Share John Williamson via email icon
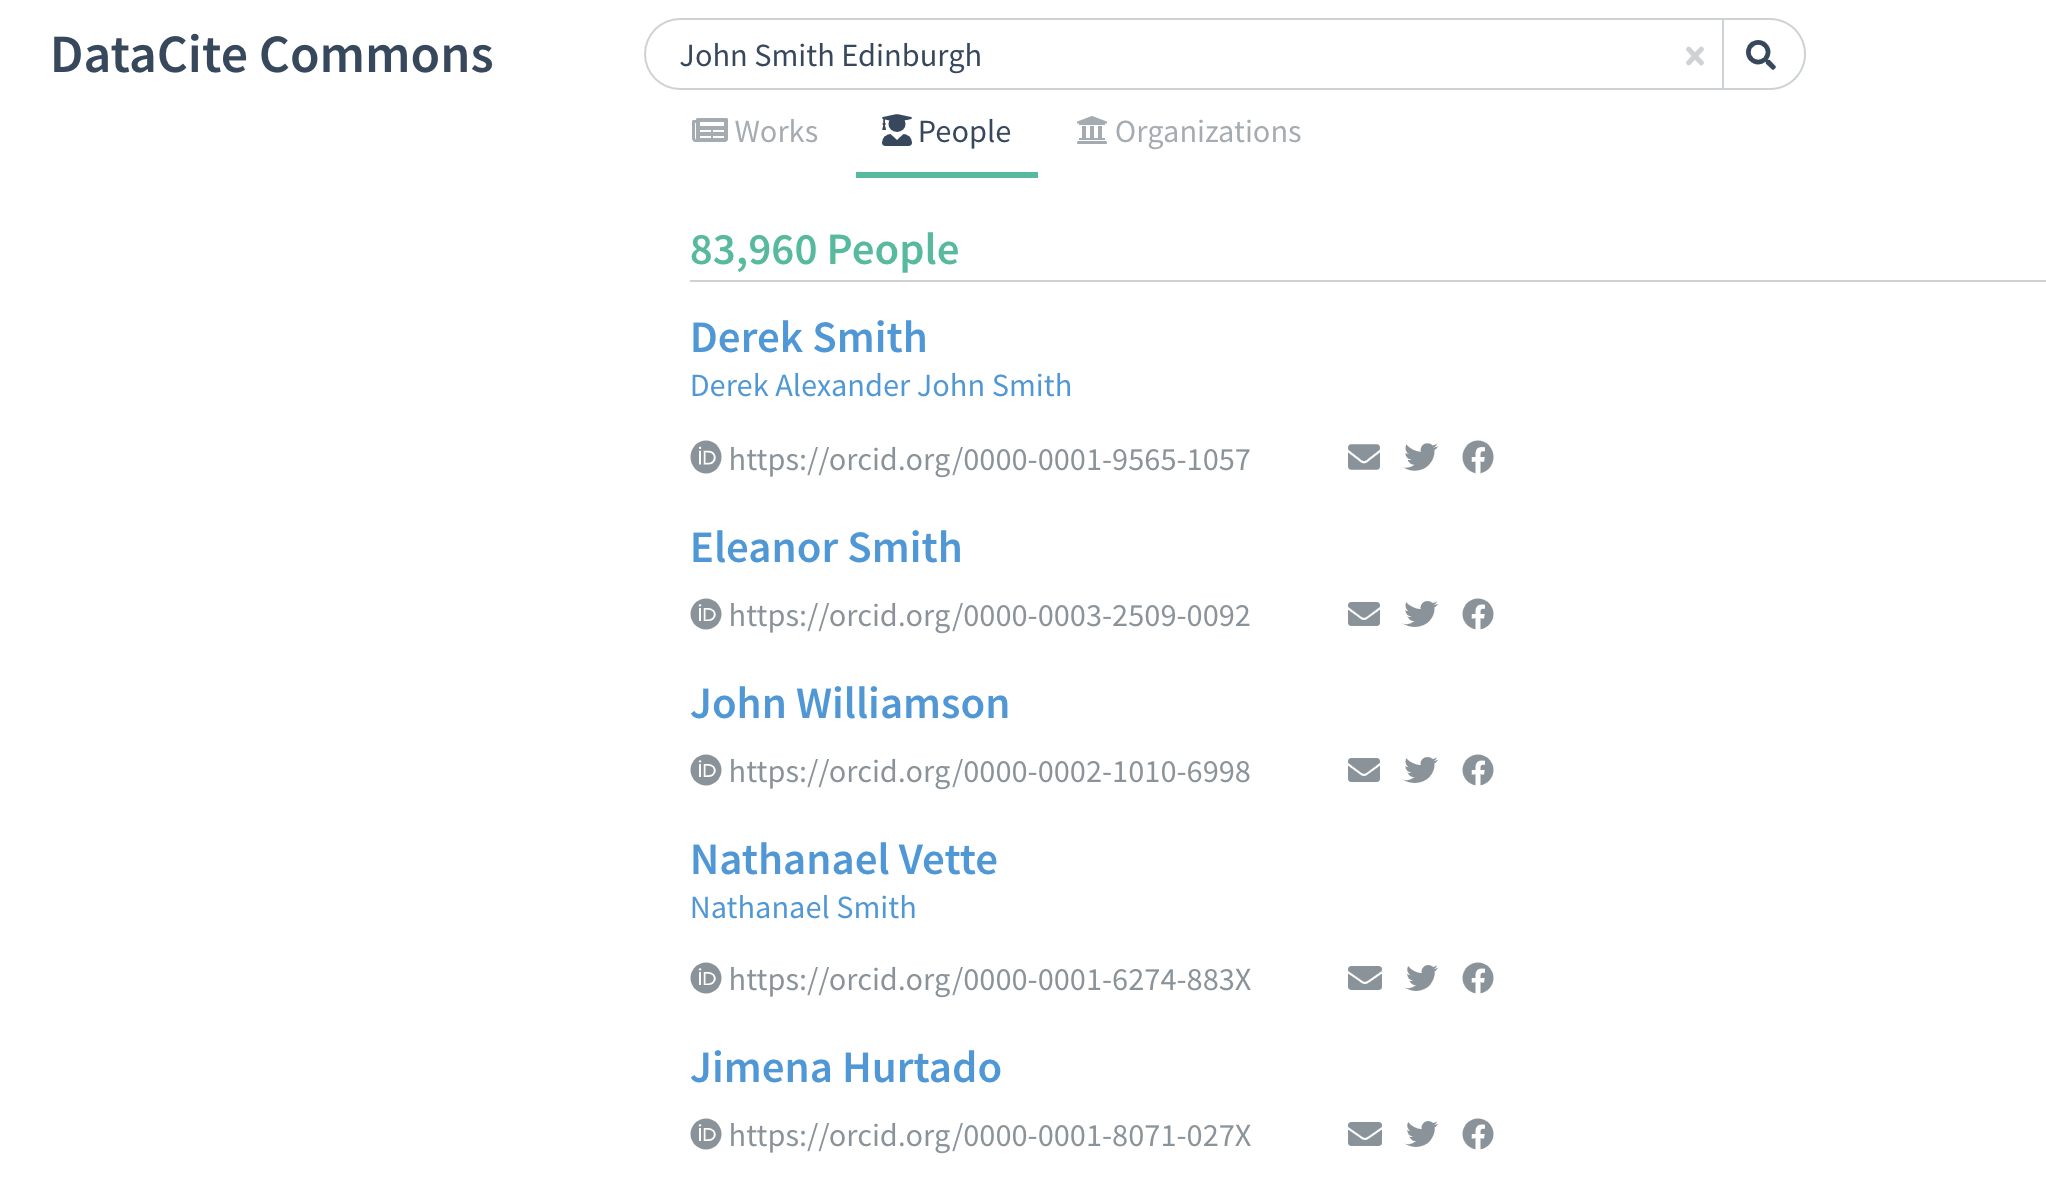The width and height of the screenshot is (2046, 1200). (1364, 770)
